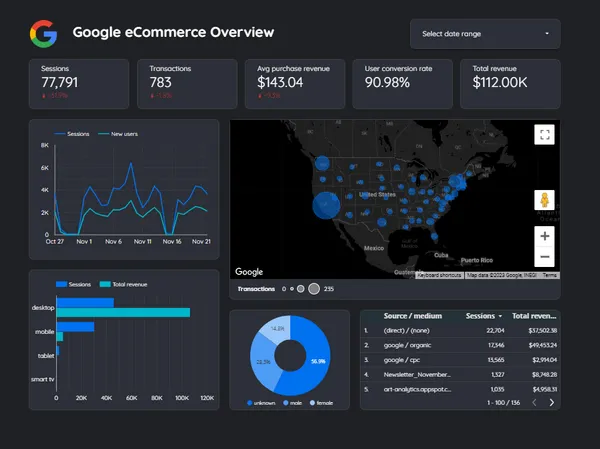Click the mobile Sessions bar
The height and width of the screenshot is (449, 600).
click(x=75, y=327)
